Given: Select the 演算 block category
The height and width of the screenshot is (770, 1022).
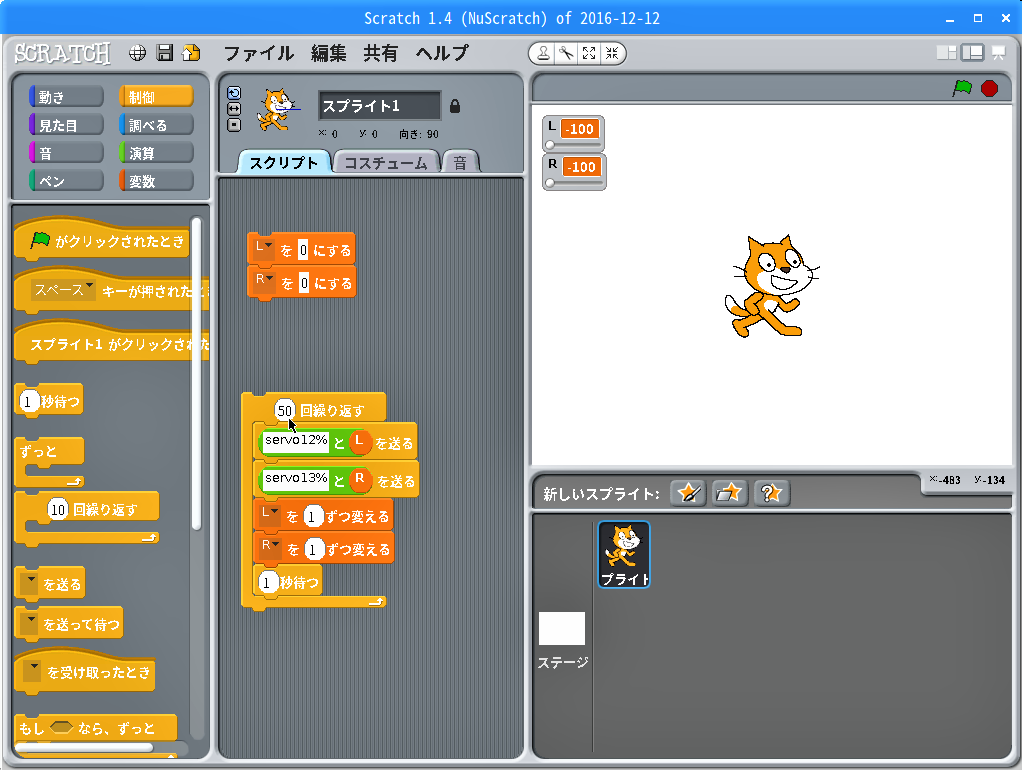Looking at the screenshot, I should (x=156, y=153).
